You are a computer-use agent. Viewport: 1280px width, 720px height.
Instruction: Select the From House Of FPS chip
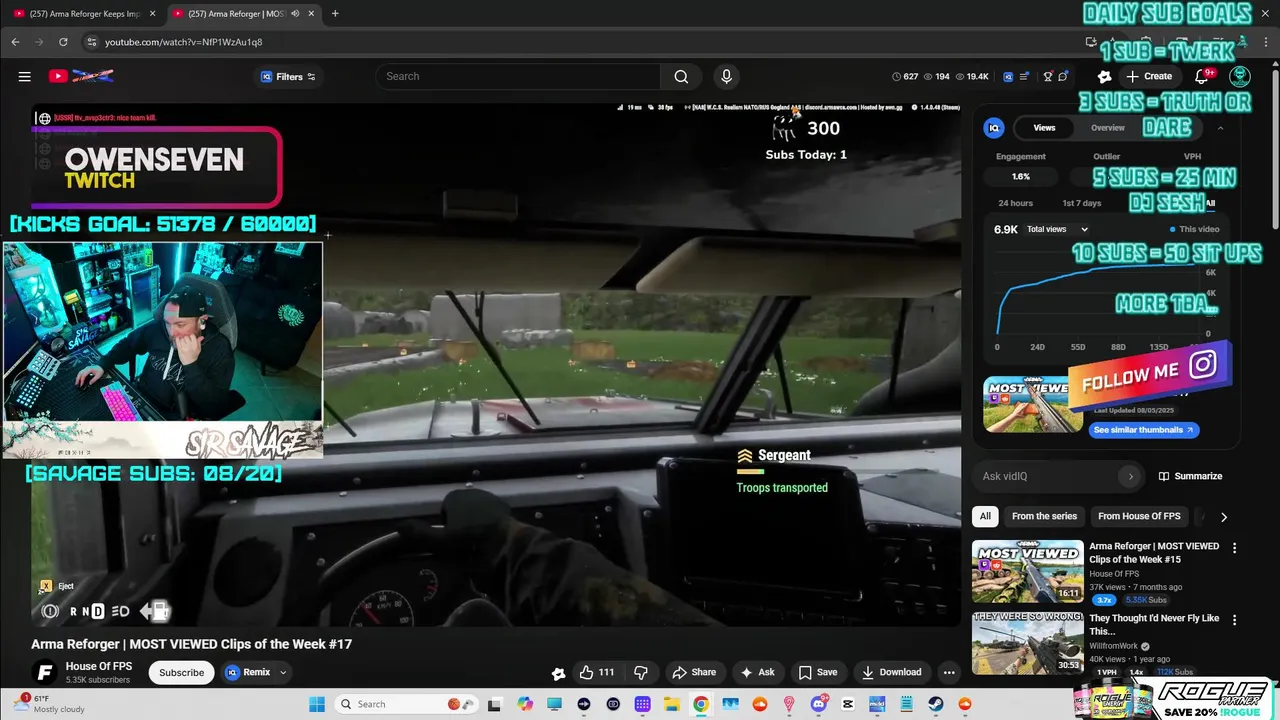coord(1139,516)
